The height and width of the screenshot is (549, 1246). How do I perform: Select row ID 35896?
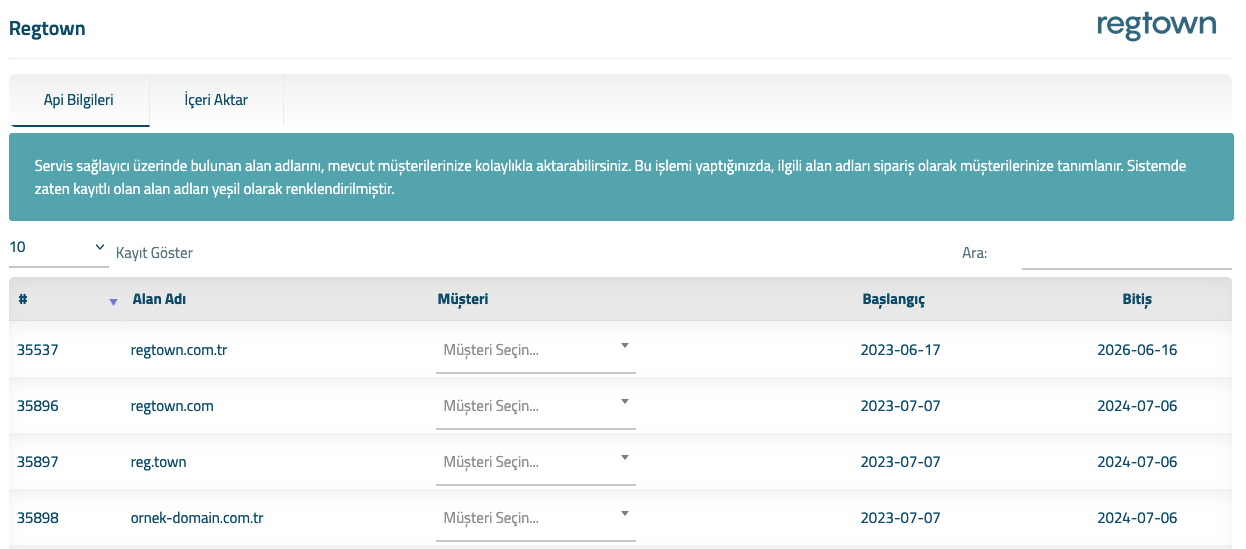[x=38, y=406]
